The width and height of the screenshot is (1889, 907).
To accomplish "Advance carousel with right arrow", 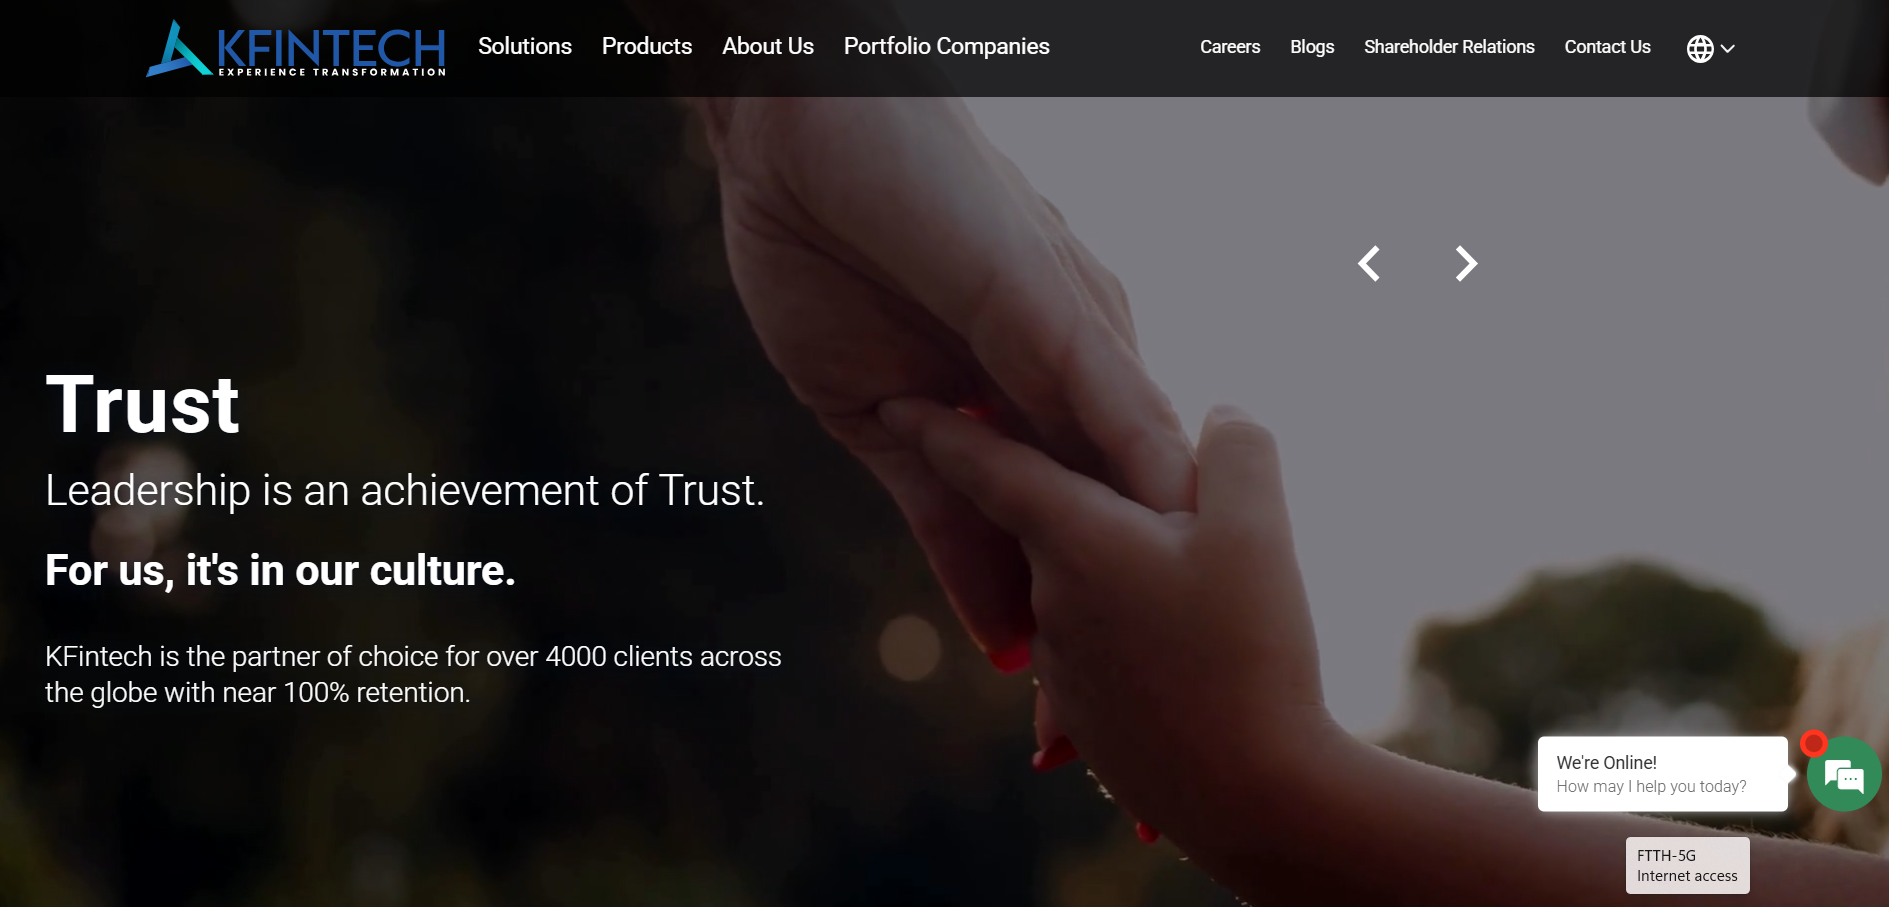I will point(1466,264).
